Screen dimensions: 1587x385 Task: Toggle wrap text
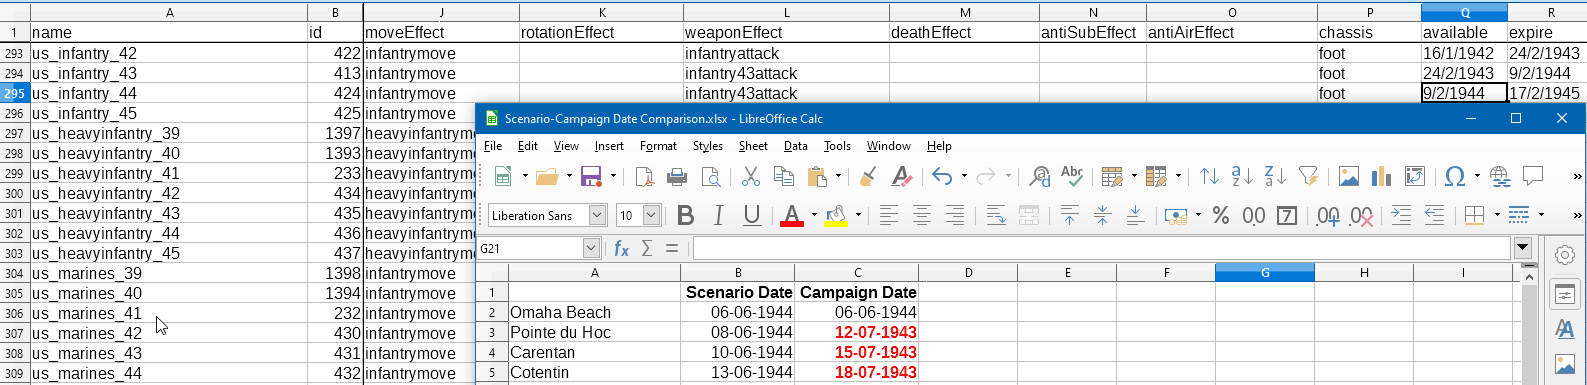(996, 215)
